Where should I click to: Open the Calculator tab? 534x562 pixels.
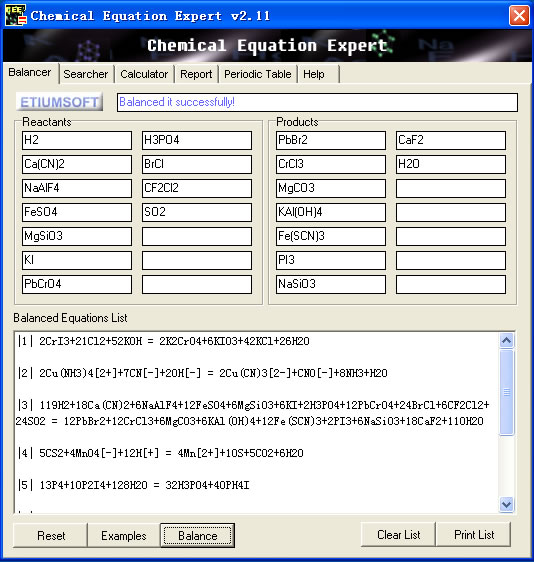(144, 74)
